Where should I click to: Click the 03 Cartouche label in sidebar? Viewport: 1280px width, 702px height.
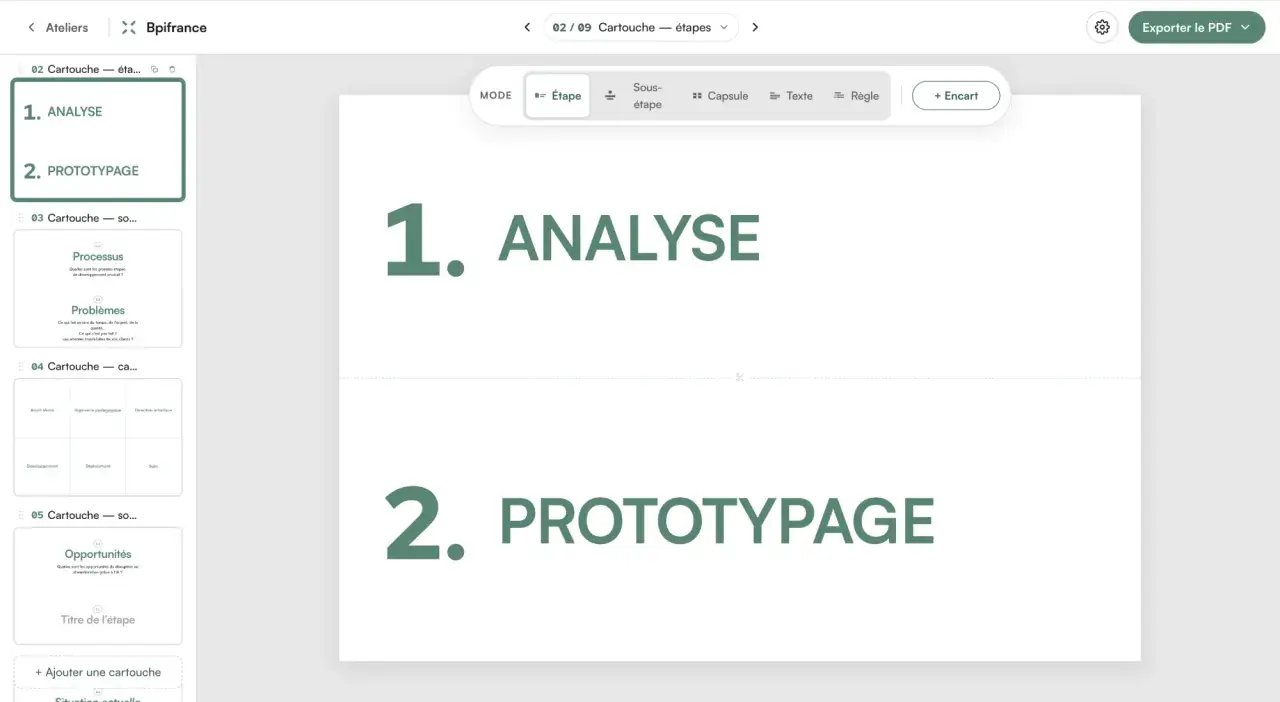(x=85, y=218)
